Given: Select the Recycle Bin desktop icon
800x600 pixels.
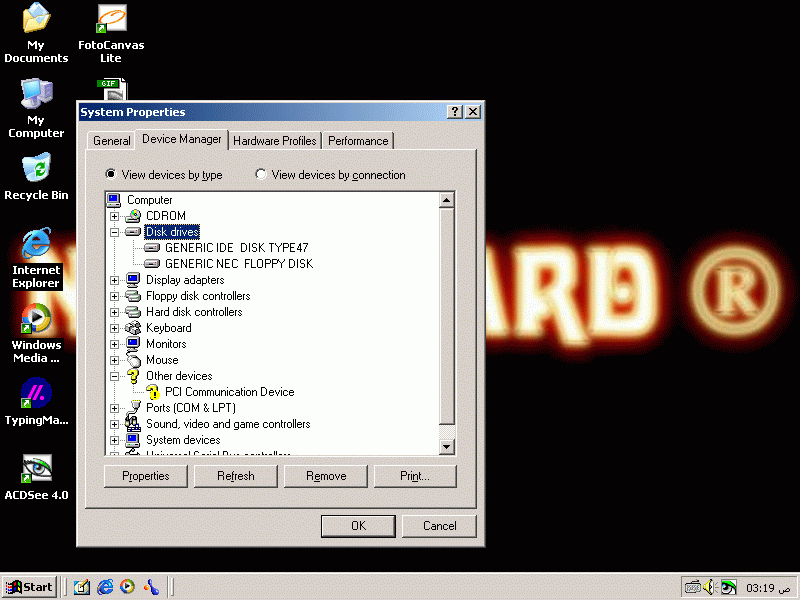Looking at the screenshot, I should [36, 177].
